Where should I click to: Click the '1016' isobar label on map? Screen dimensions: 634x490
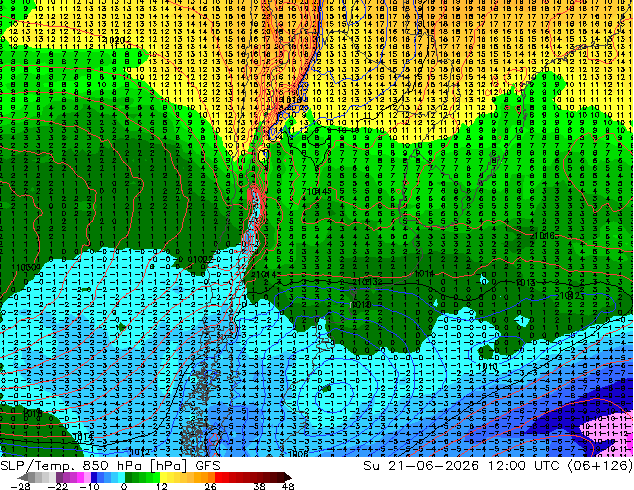(544, 236)
